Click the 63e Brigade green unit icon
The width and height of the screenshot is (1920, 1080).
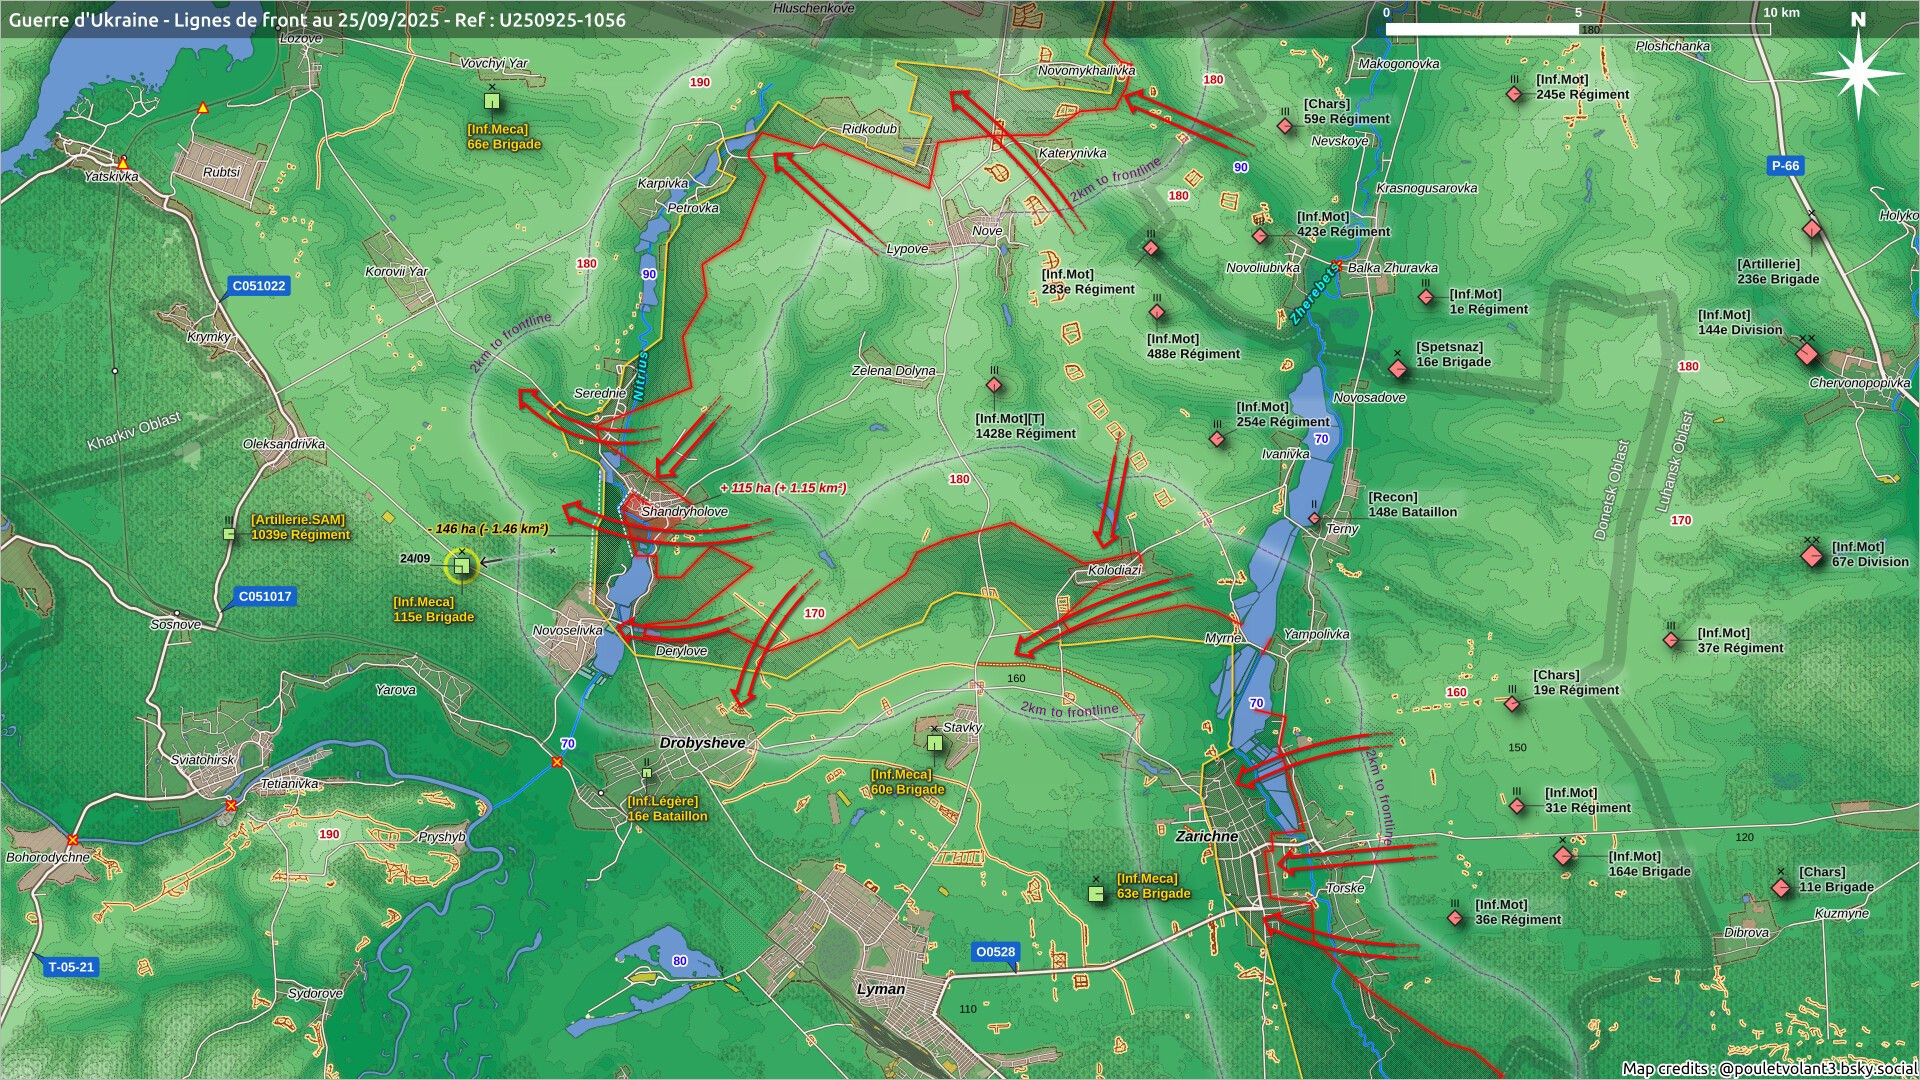[x=1097, y=893]
